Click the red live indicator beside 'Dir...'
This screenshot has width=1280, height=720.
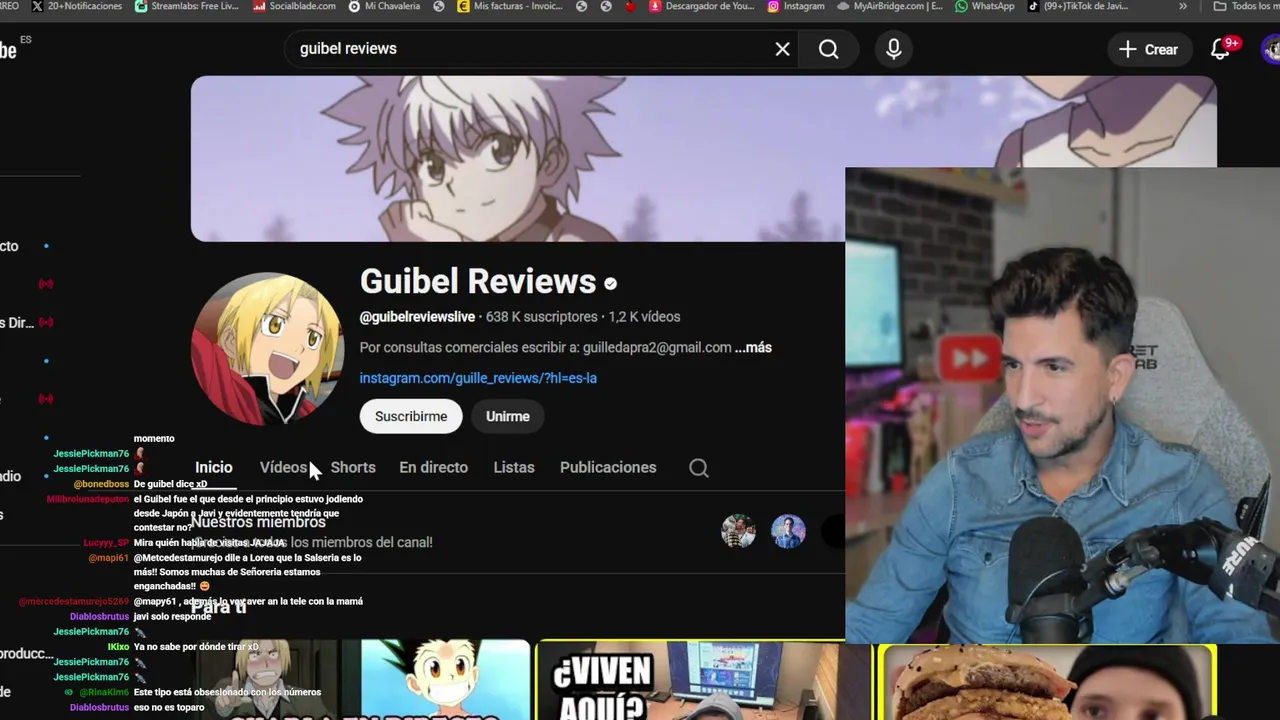(x=45, y=323)
